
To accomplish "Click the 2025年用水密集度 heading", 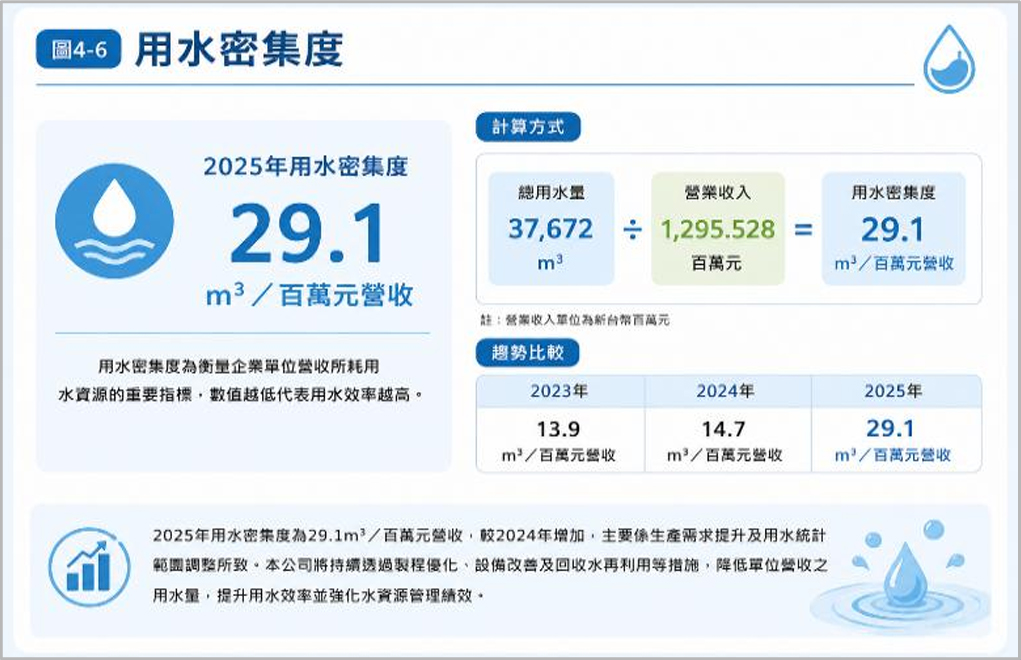I will click(x=305, y=167).
